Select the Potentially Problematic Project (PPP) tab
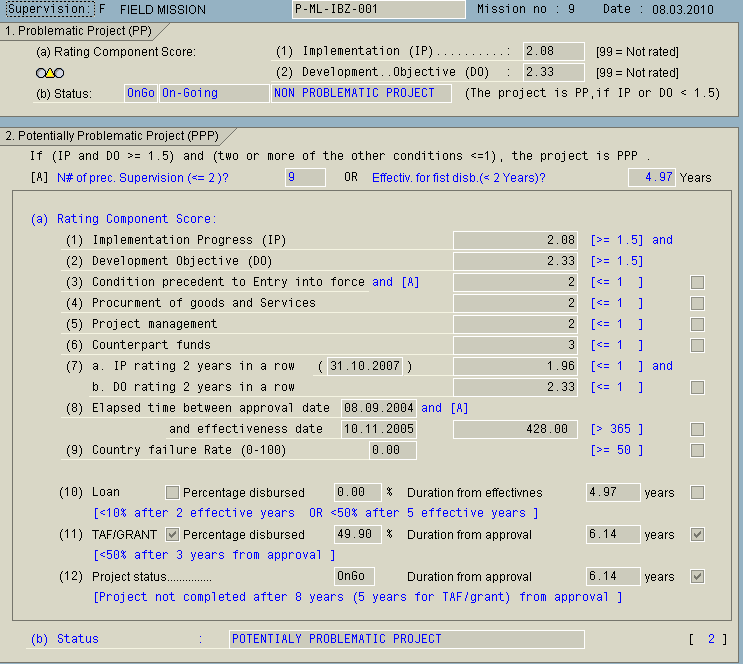Viewport: 743px width, 664px height. [x=110, y=135]
